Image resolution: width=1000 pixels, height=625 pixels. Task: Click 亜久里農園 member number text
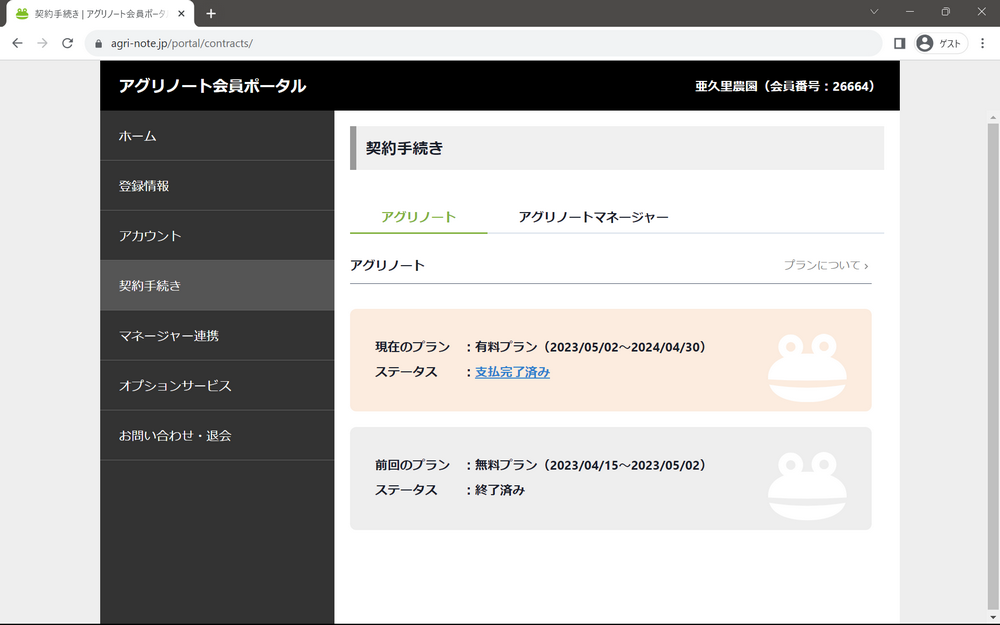pyautogui.click(x=784, y=86)
